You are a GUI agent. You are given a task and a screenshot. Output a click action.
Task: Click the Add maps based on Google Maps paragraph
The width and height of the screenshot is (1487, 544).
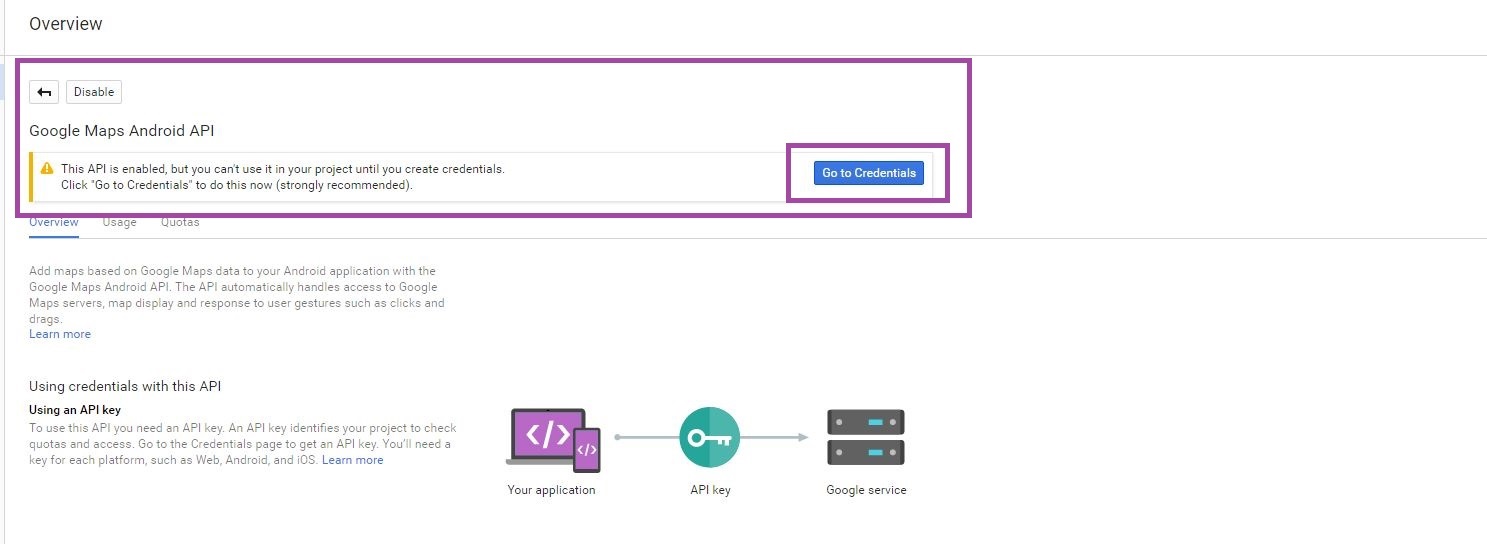tap(237, 295)
